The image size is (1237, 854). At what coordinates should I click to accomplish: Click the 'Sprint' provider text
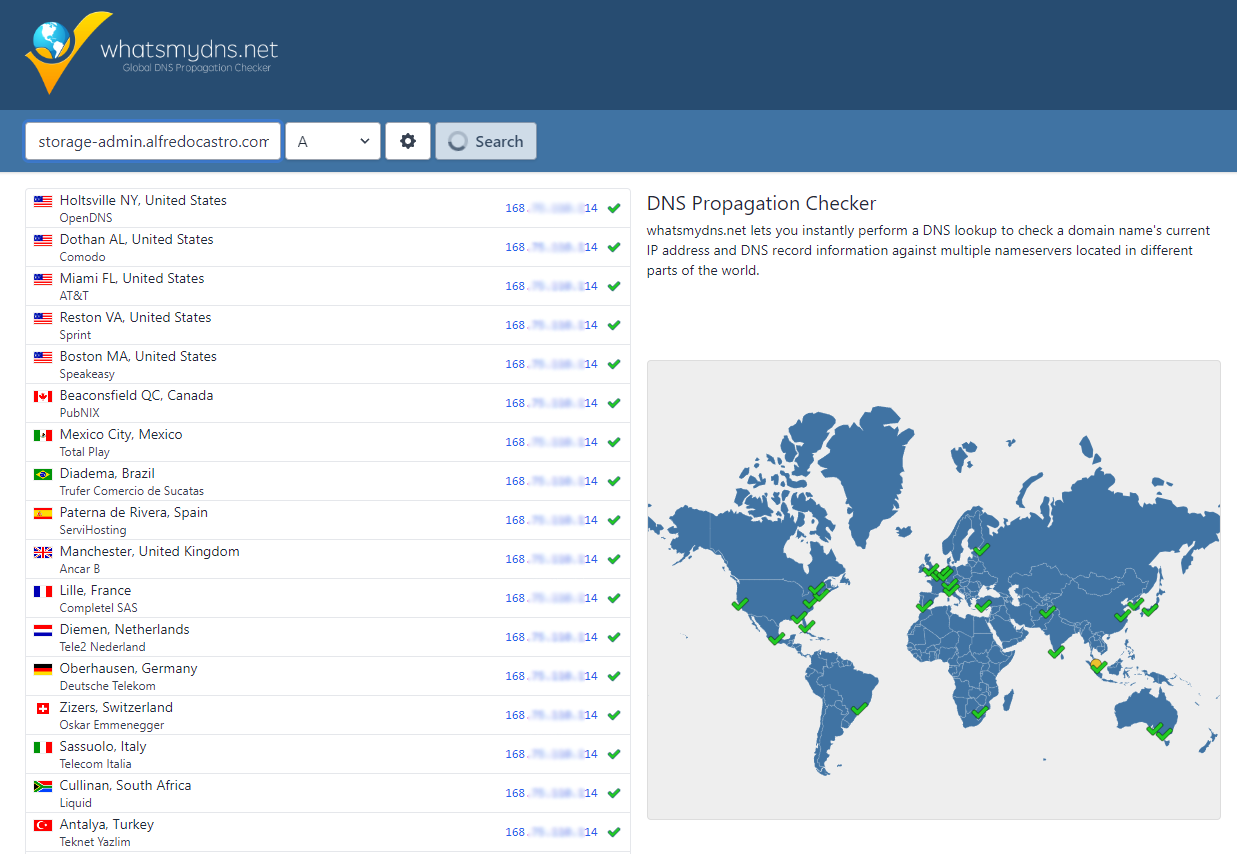click(75, 335)
